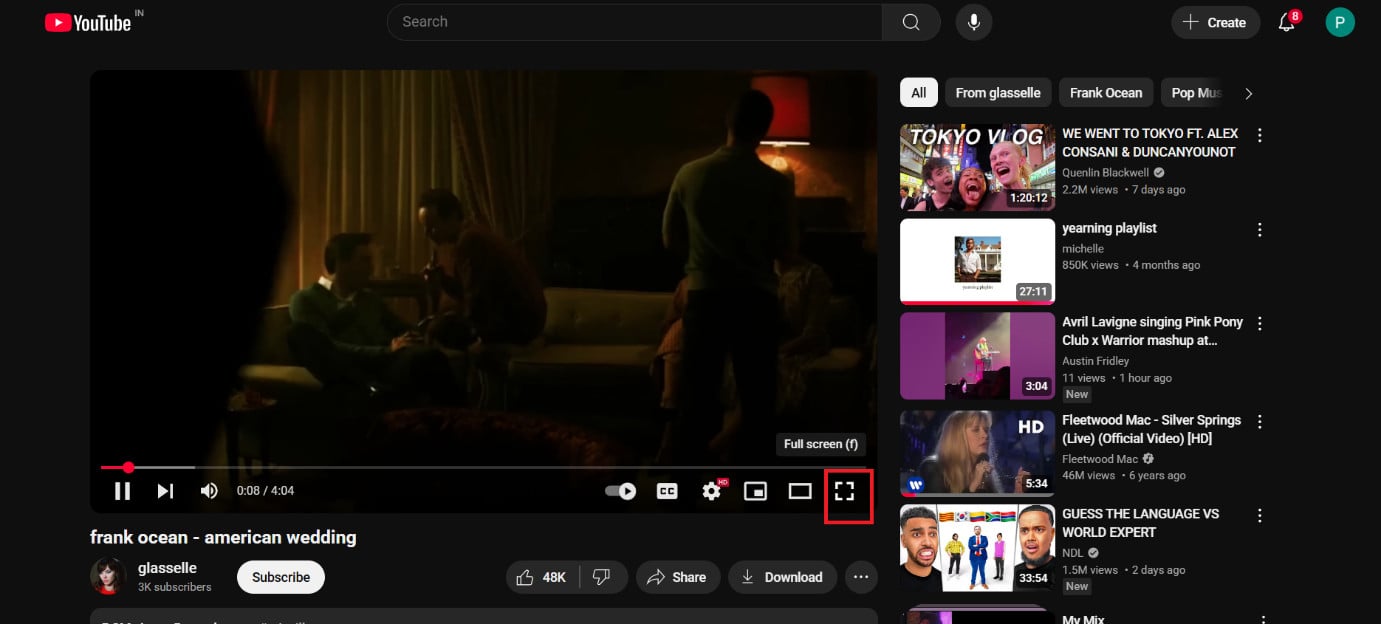Switch to miniplayer mode
This screenshot has height=624, width=1381.
point(756,491)
